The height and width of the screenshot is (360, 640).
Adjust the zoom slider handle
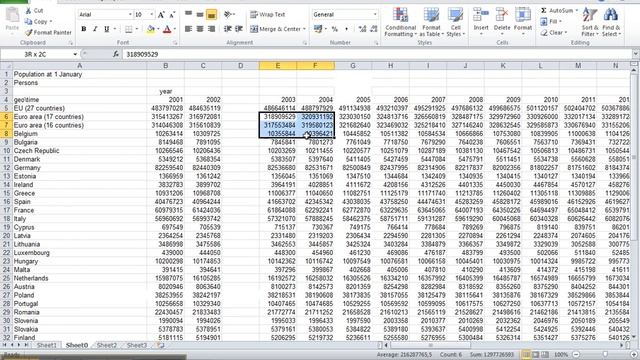coord(605,355)
